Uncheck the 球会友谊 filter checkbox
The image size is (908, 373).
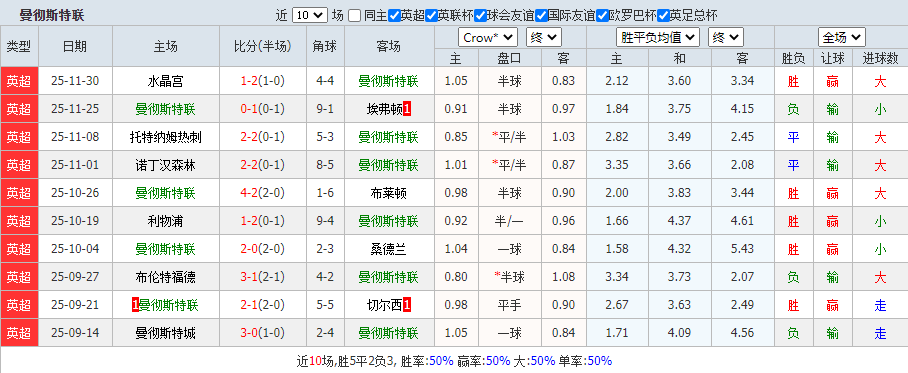pyautogui.click(x=480, y=16)
